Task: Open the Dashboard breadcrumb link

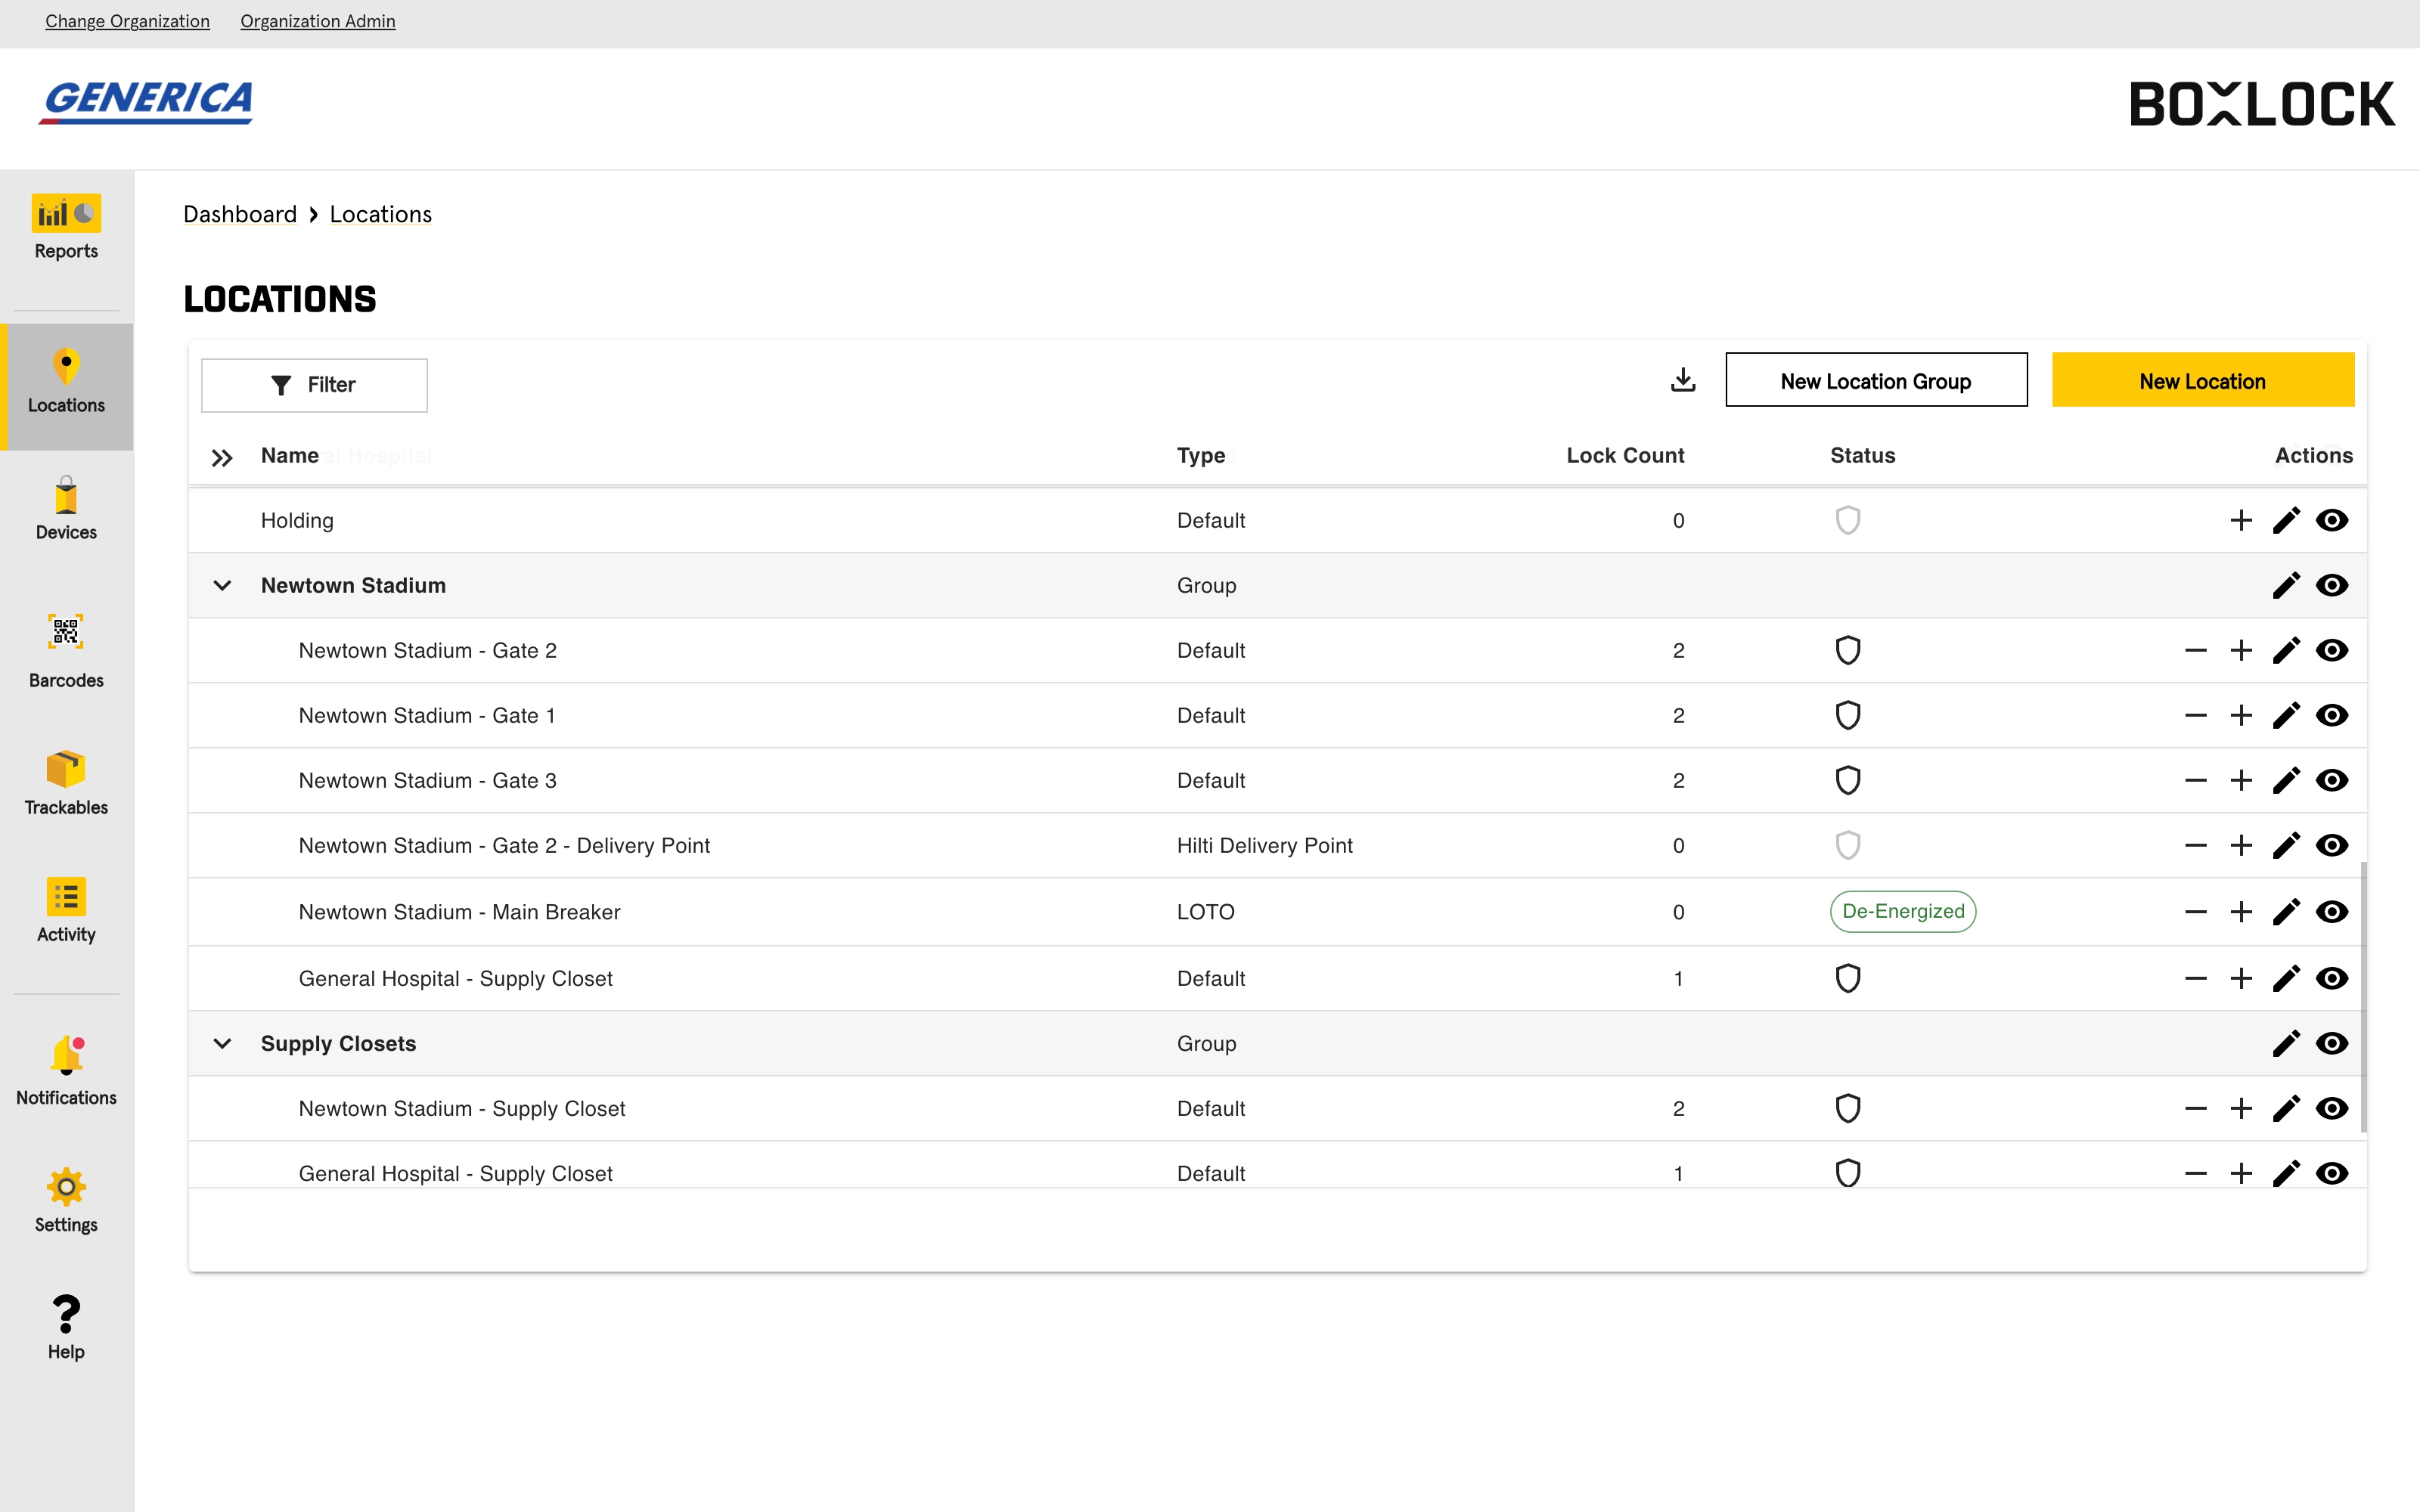Action: pos(240,214)
